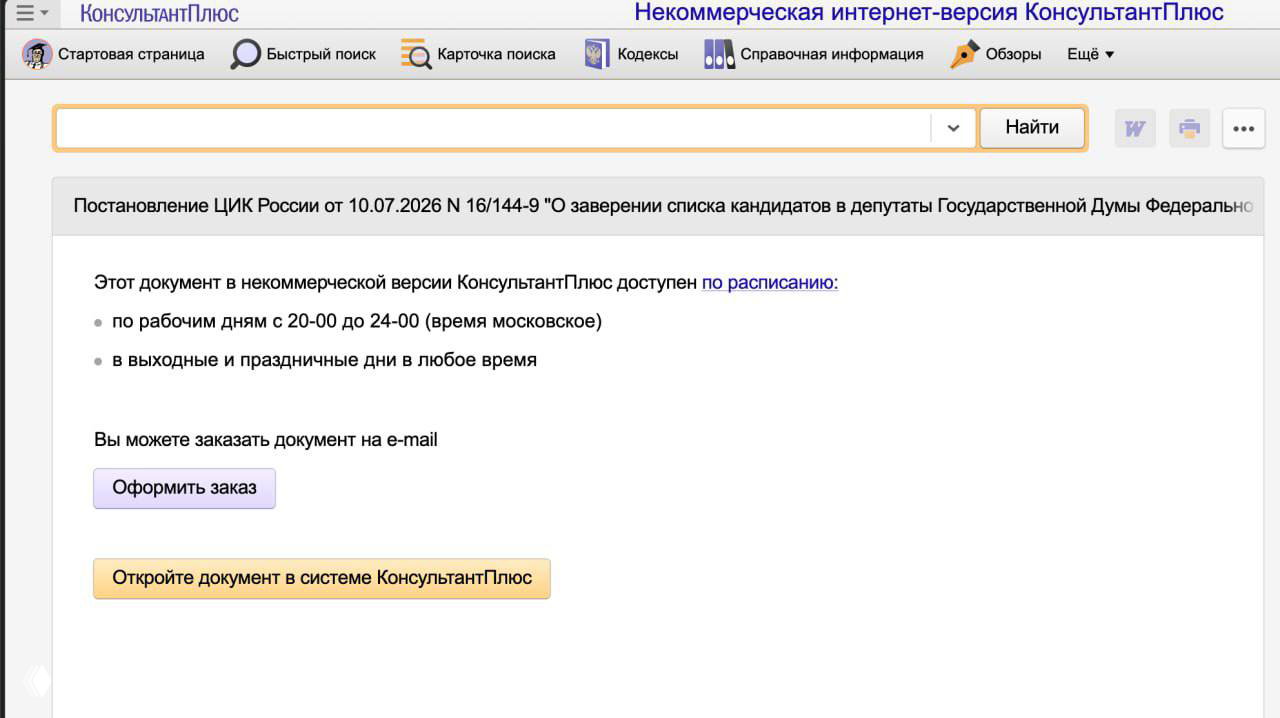The image size is (1280, 718).
Task: Open Справочная информация
Action: click(x=832, y=54)
